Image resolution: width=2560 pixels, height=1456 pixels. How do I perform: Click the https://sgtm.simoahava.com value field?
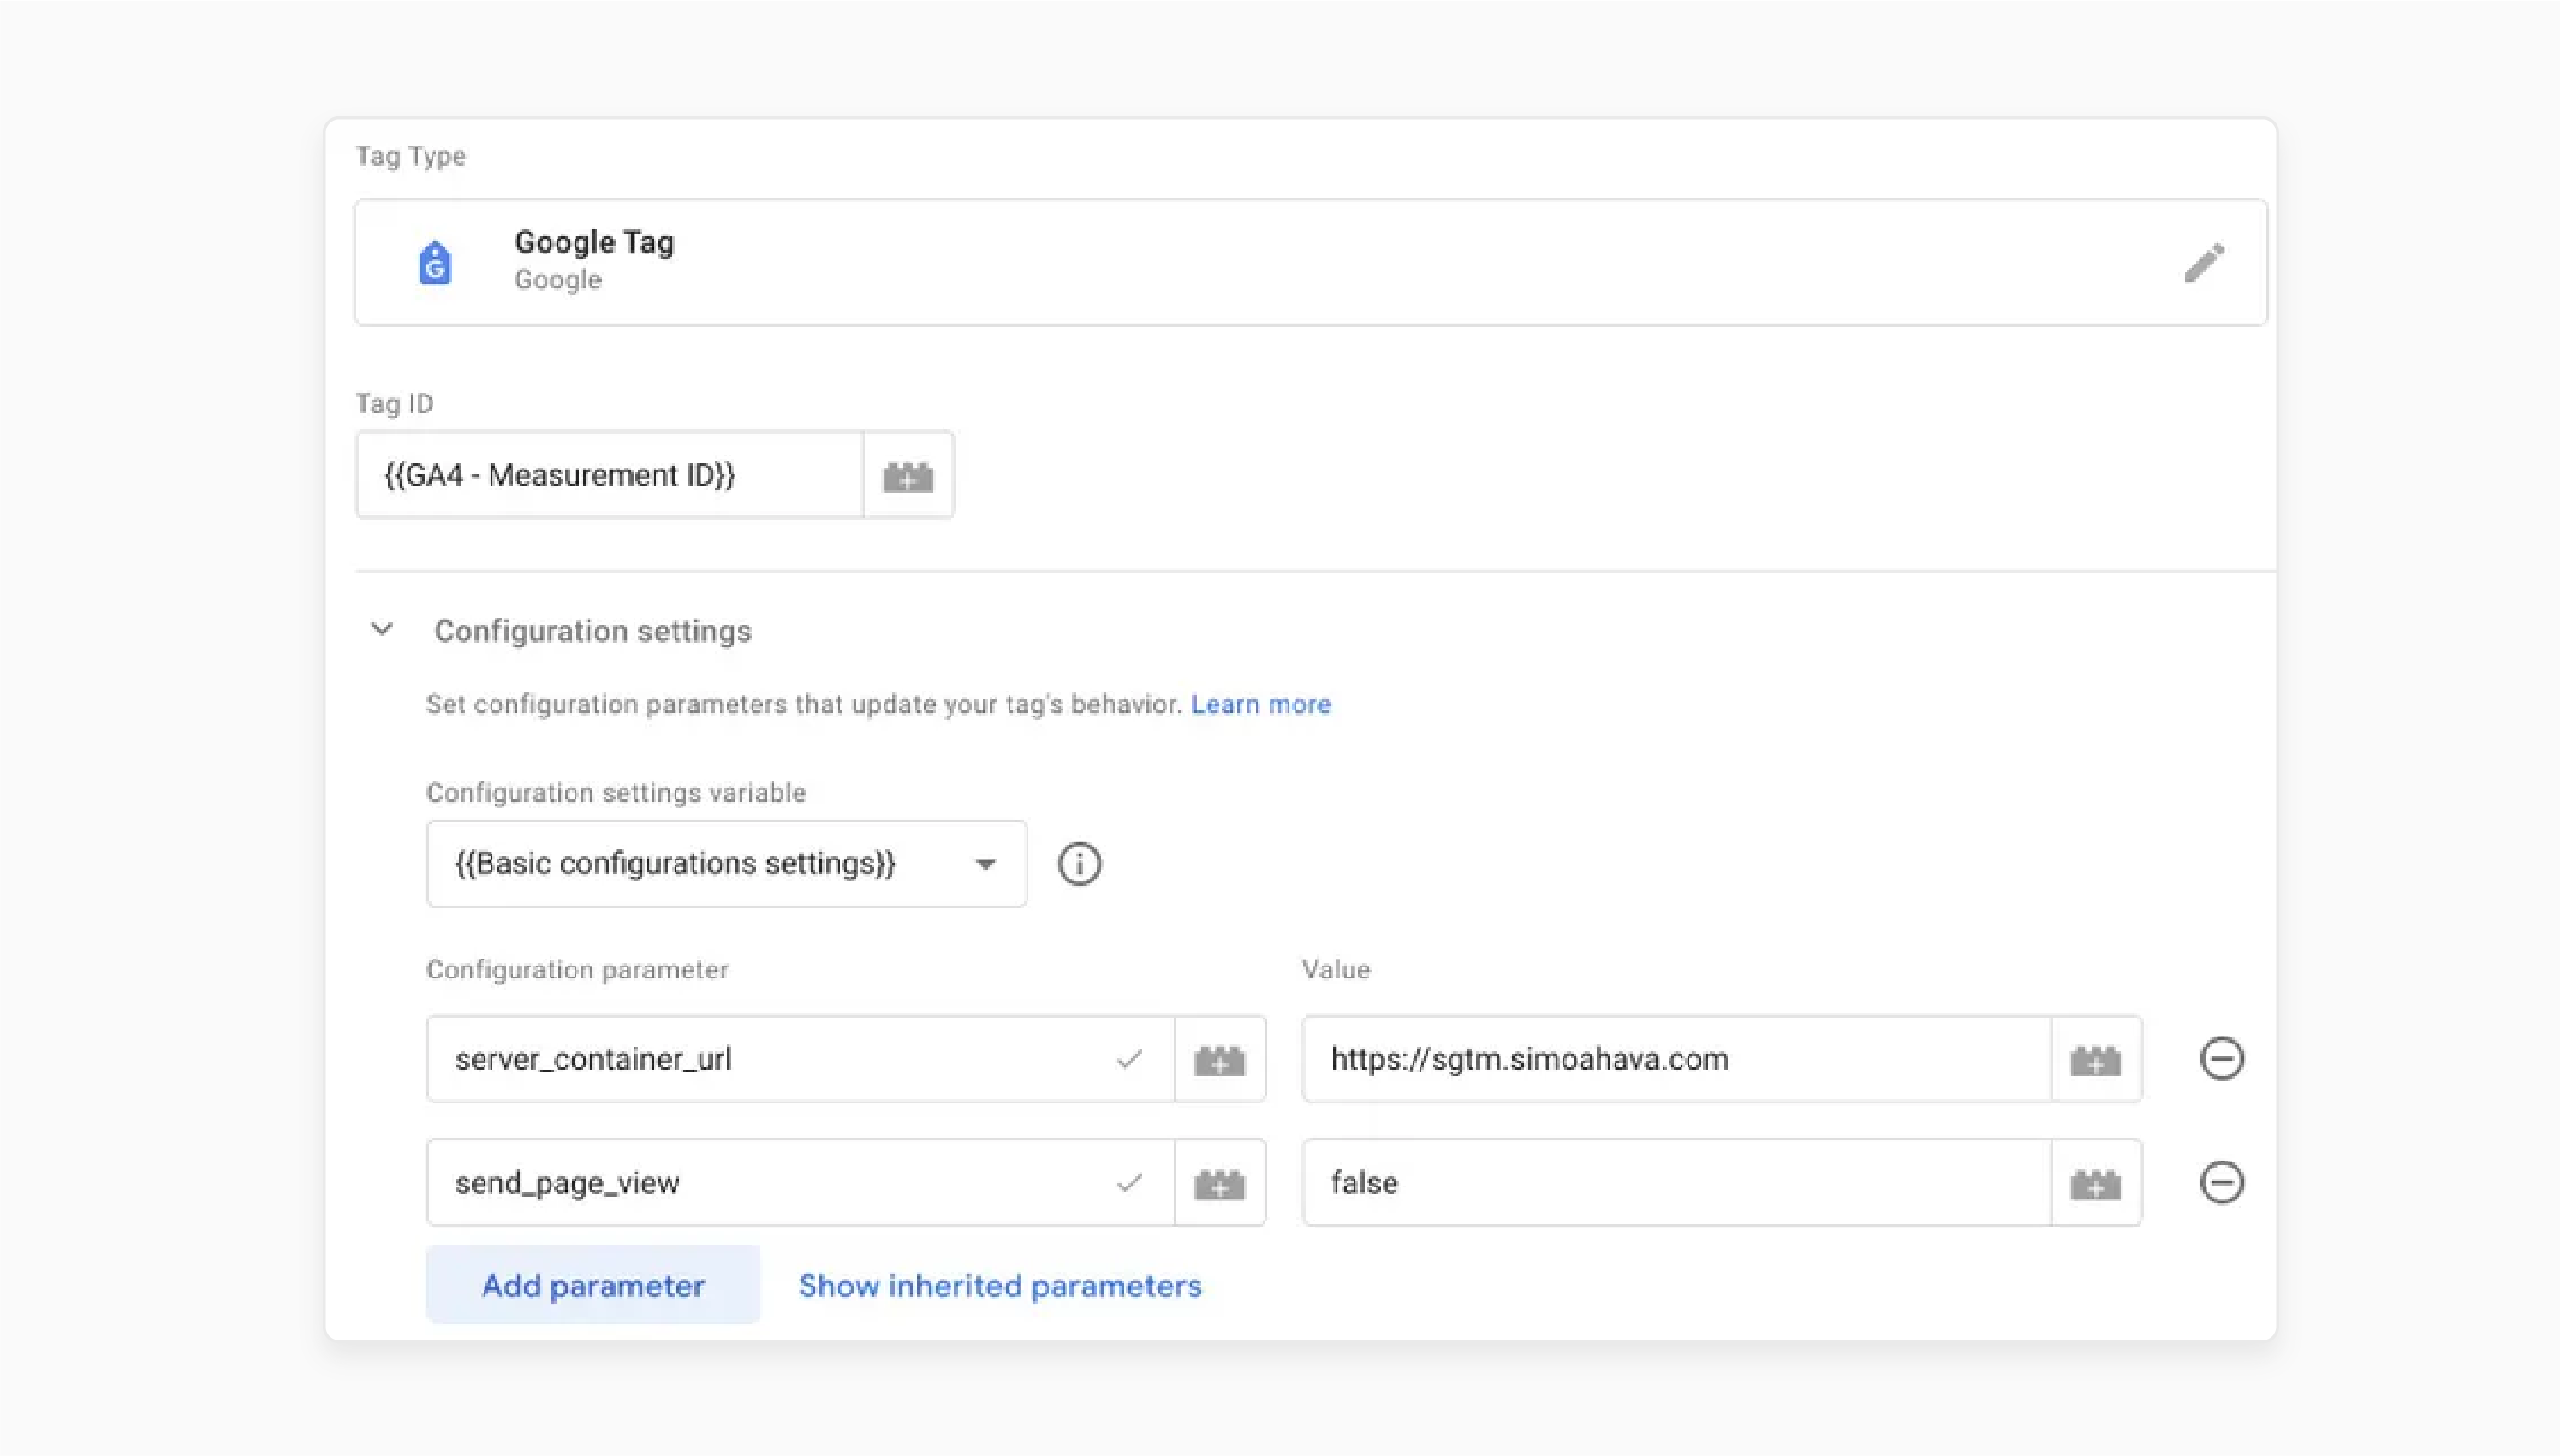[1677, 1060]
